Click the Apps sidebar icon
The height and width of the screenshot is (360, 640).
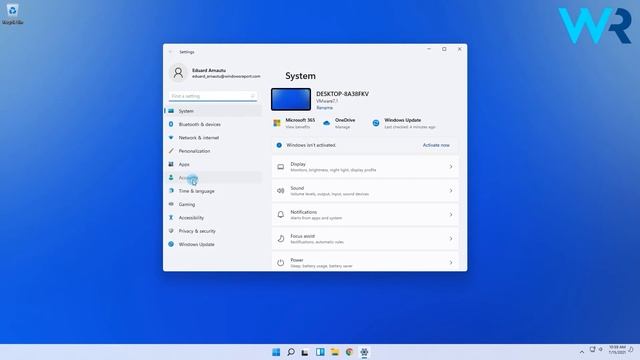(x=171, y=164)
